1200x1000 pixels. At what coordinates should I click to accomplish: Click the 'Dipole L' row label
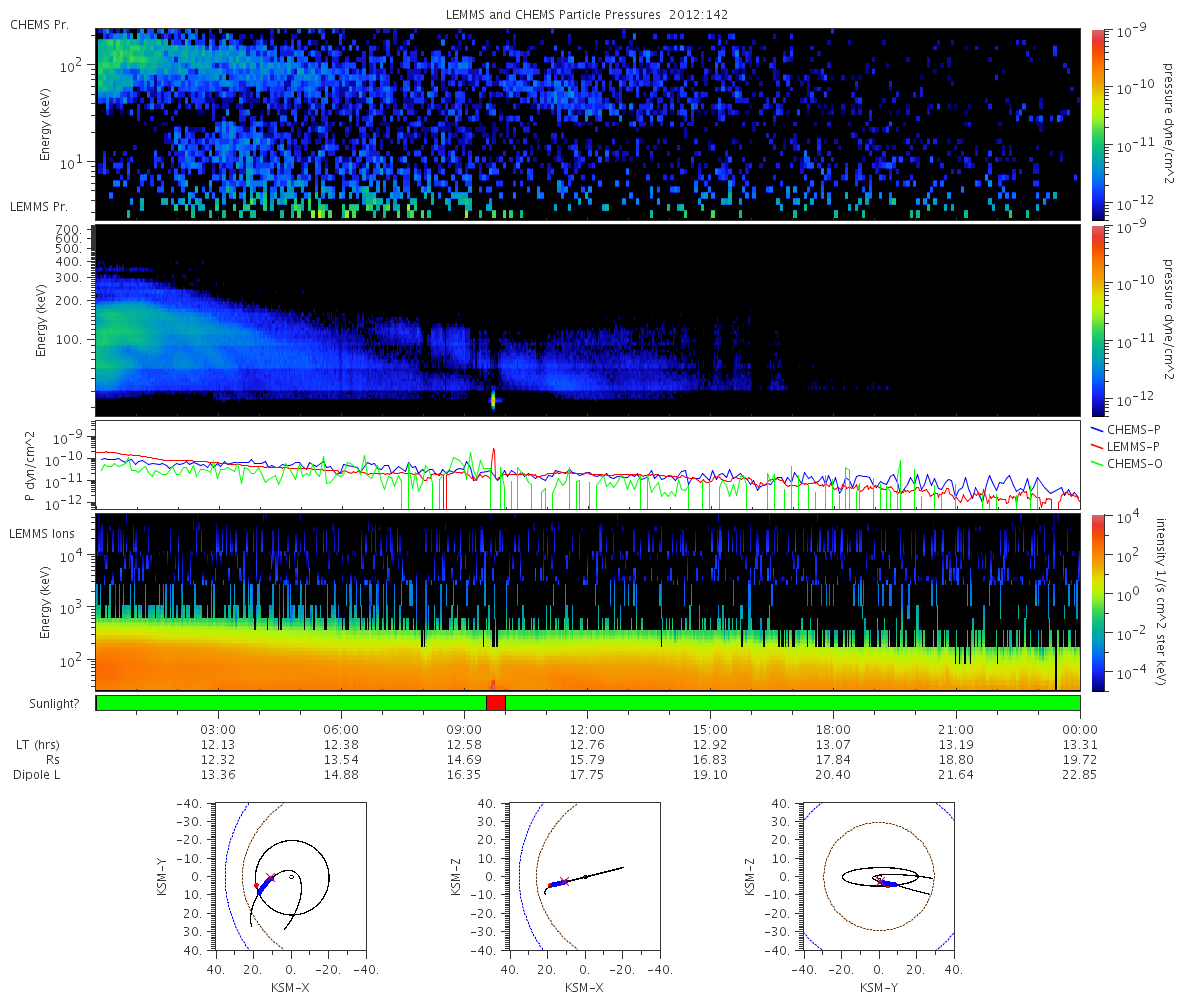click(39, 775)
